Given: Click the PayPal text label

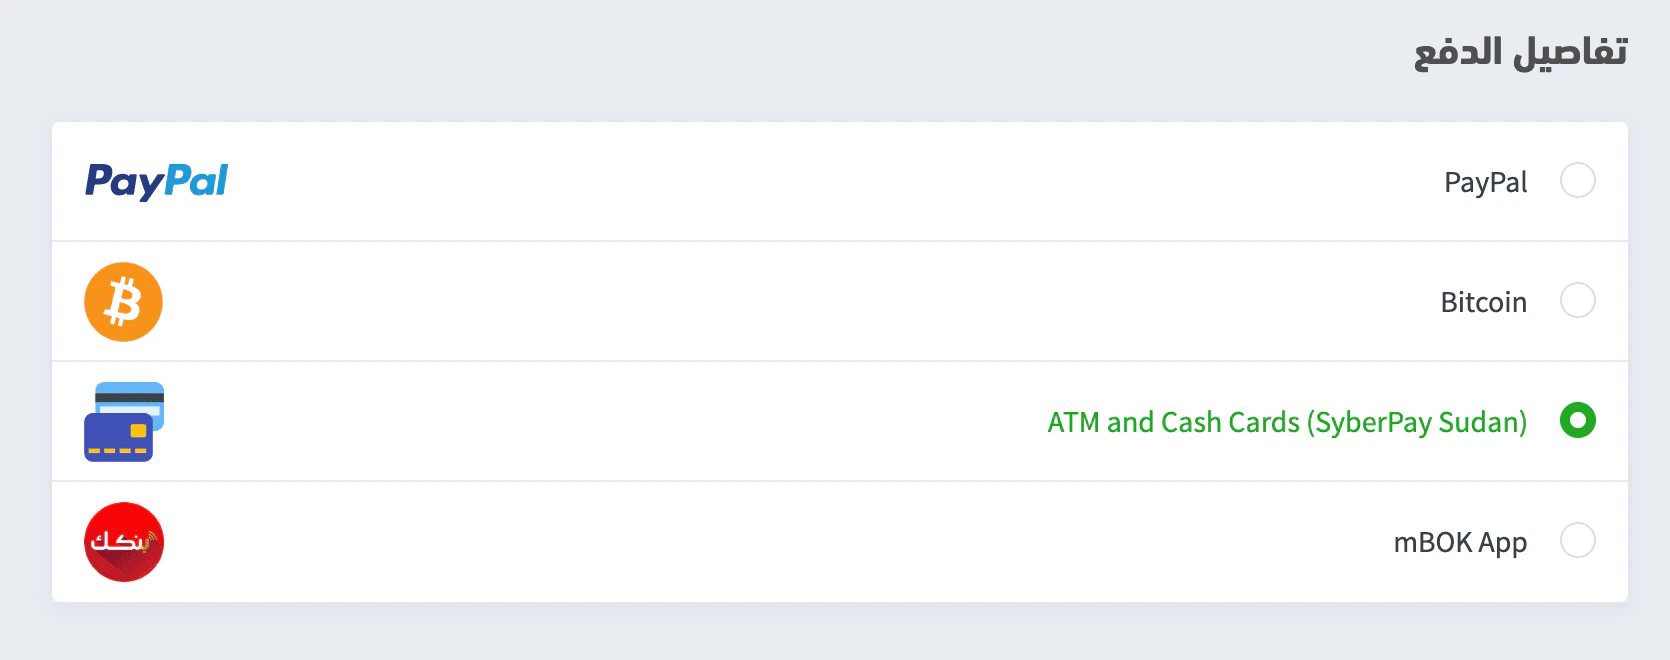Looking at the screenshot, I should point(1485,182).
